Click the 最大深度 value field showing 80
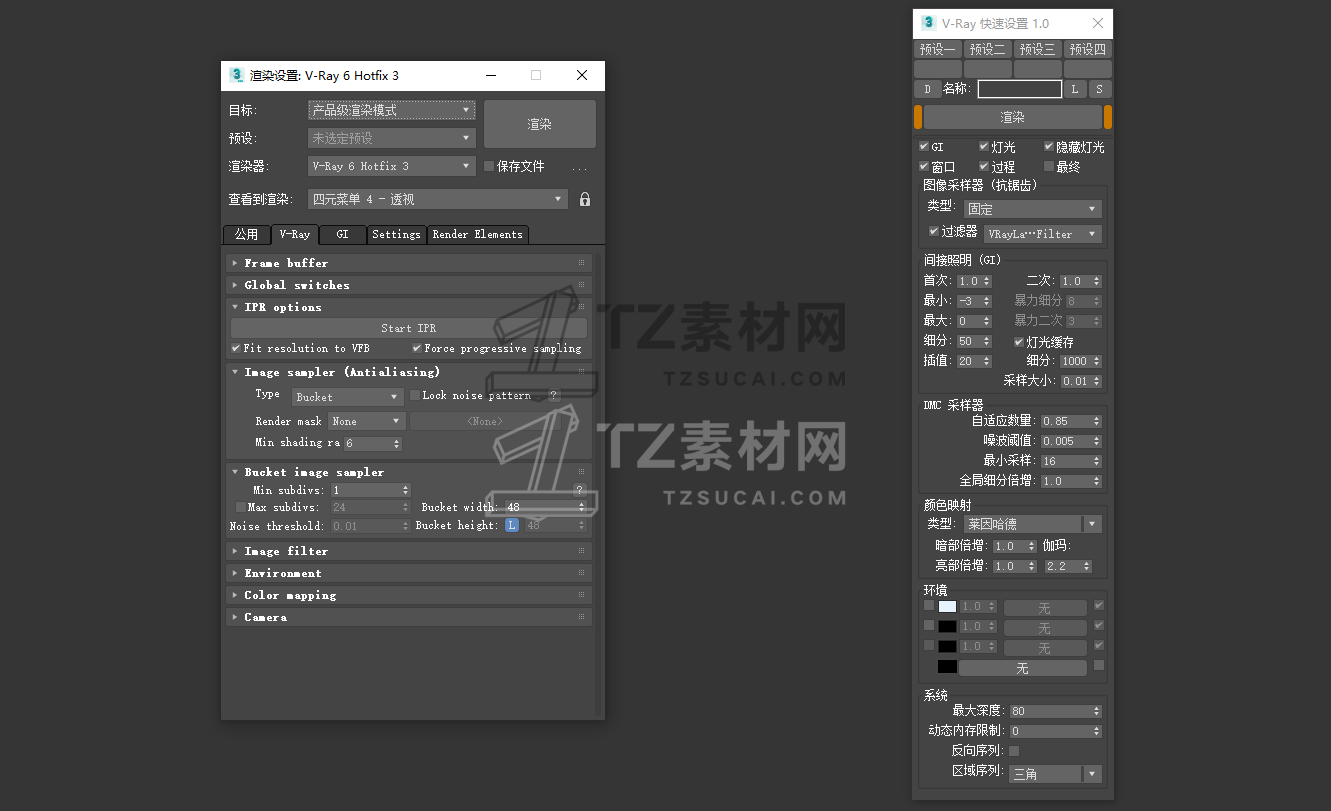 [x=1055, y=711]
